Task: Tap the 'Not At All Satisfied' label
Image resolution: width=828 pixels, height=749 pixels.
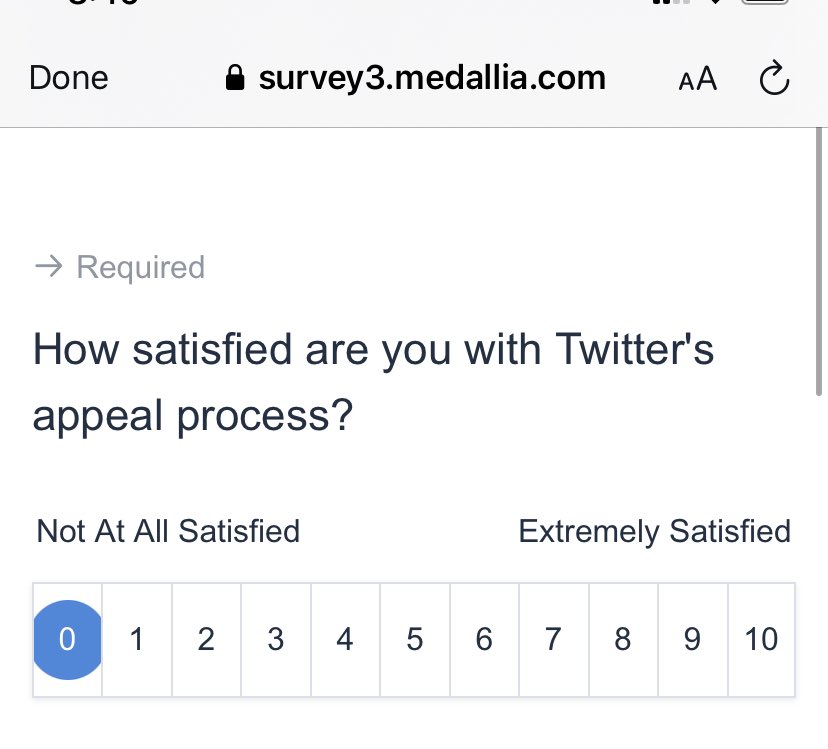Action: [168, 531]
